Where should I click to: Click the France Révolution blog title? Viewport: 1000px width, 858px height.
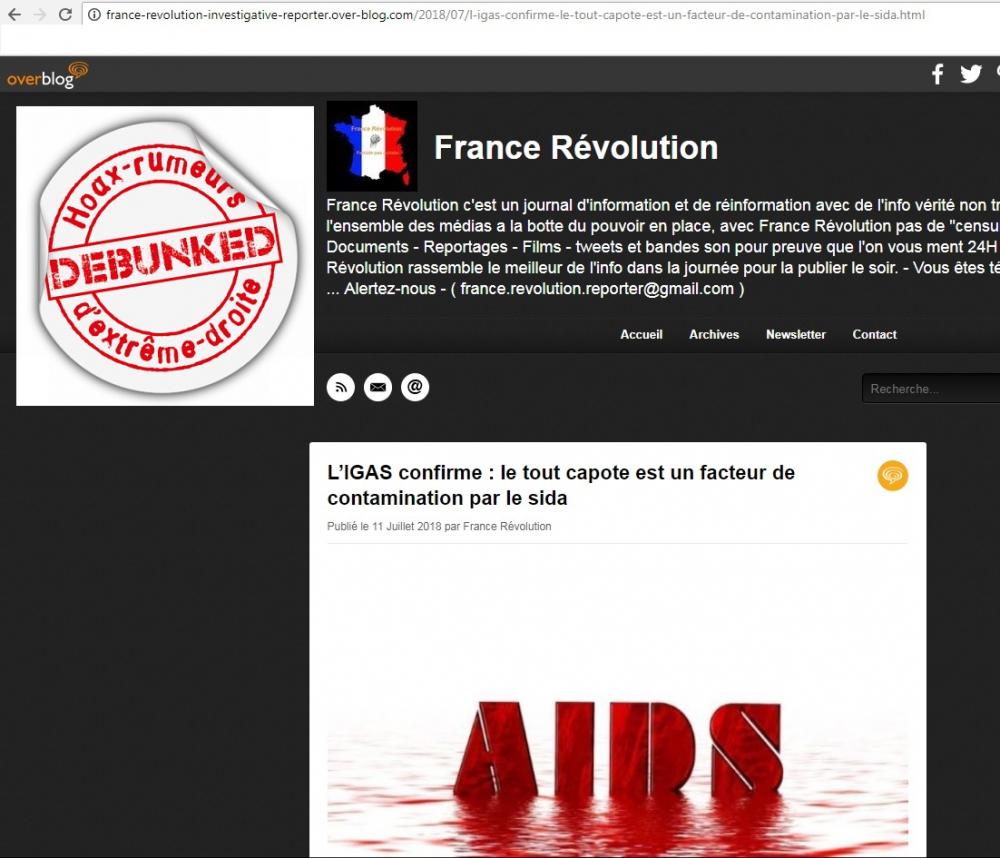pos(576,147)
